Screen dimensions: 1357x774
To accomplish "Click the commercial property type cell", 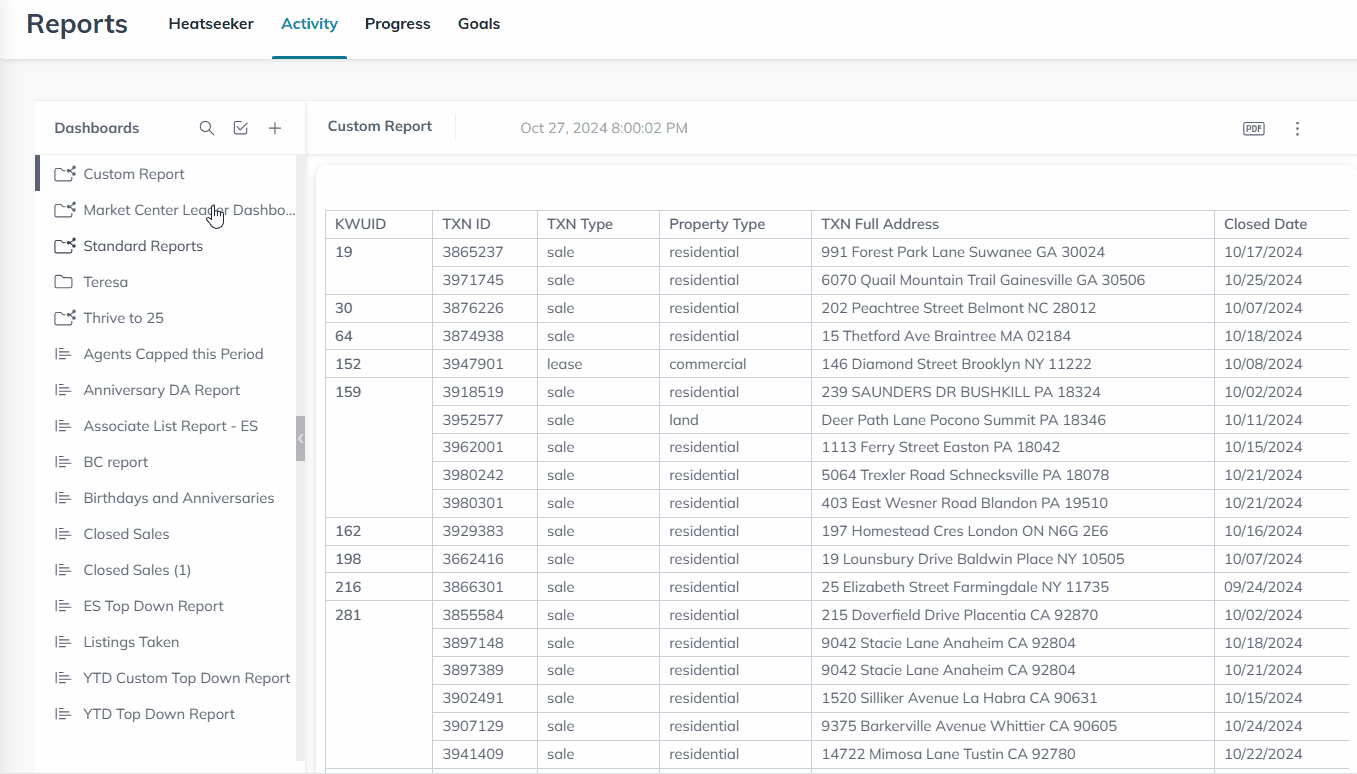I will pyautogui.click(x=735, y=364).
